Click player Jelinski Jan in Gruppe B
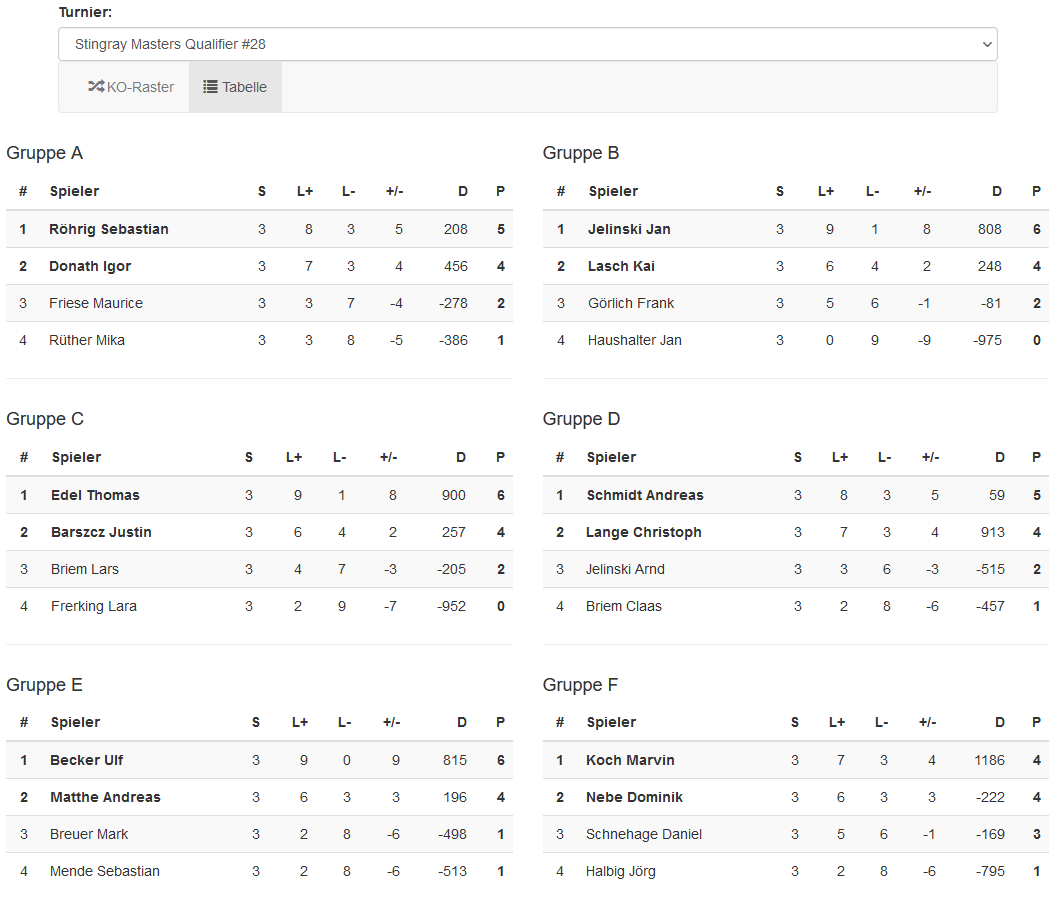 tap(629, 229)
